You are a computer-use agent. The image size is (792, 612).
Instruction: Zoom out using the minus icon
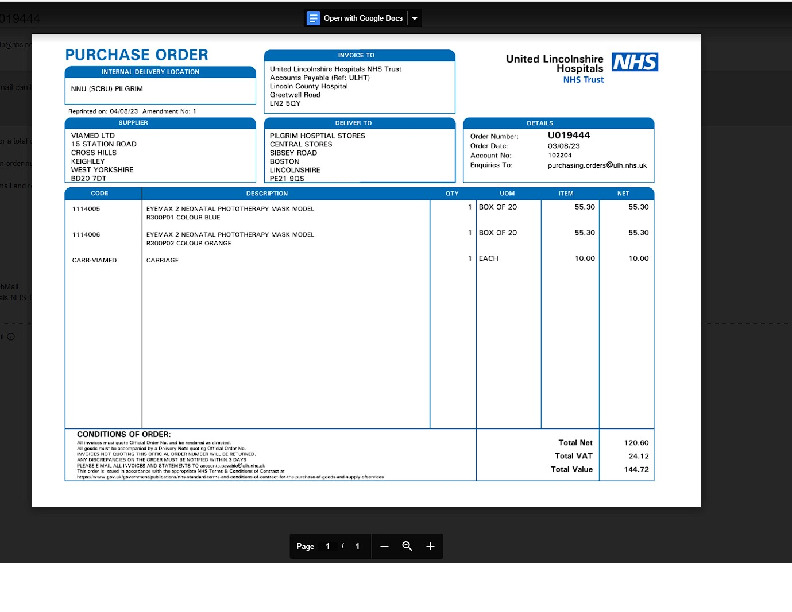click(x=384, y=546)
